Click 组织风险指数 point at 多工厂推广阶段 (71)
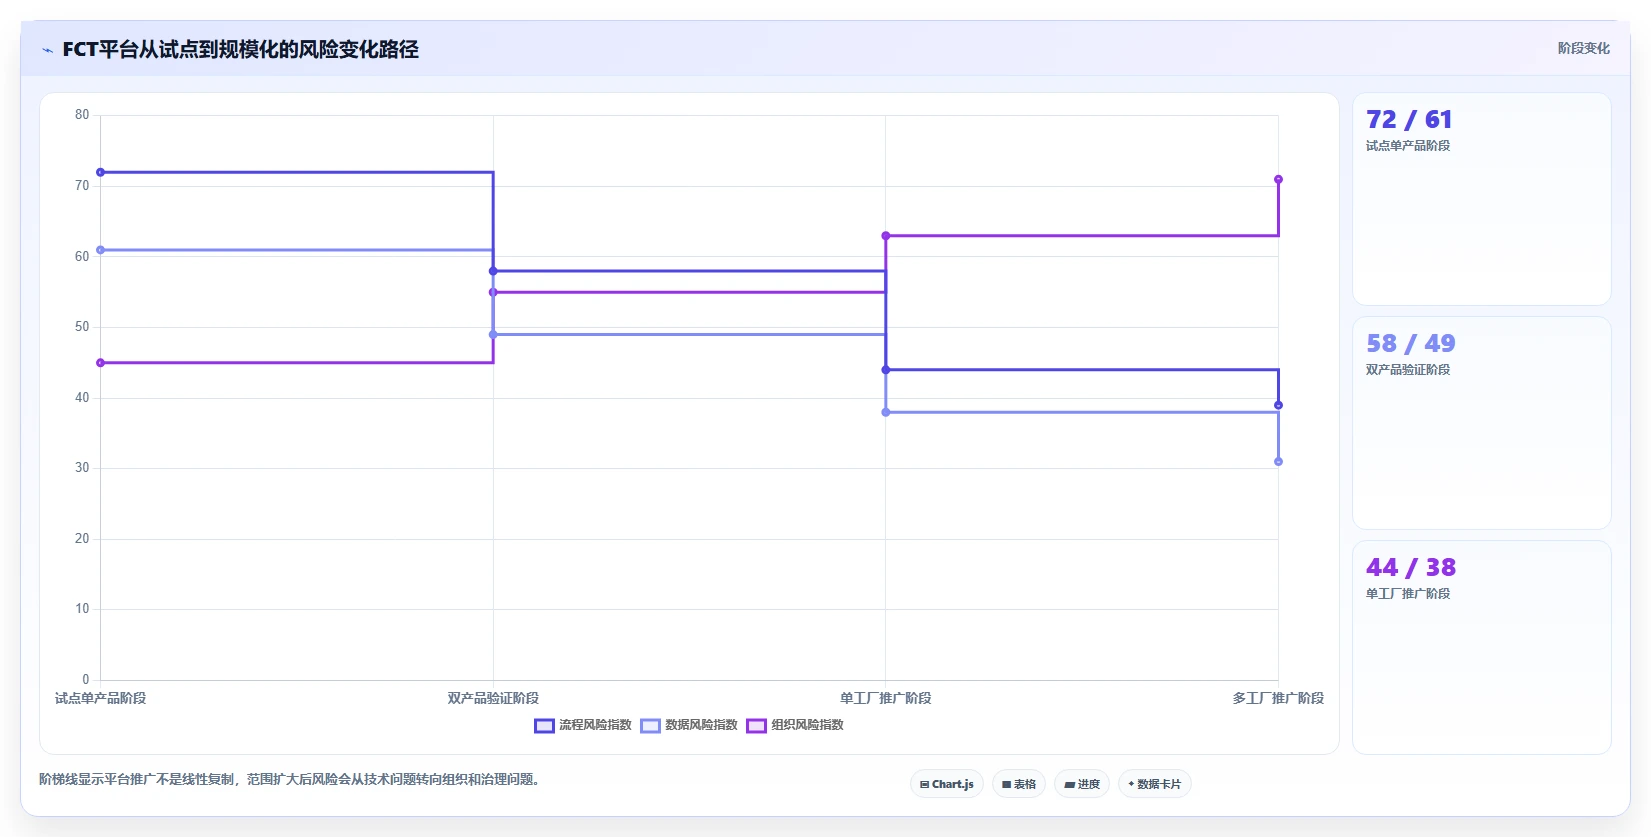This screenshot has height=837, width=1651. [x=1278, y=179]
